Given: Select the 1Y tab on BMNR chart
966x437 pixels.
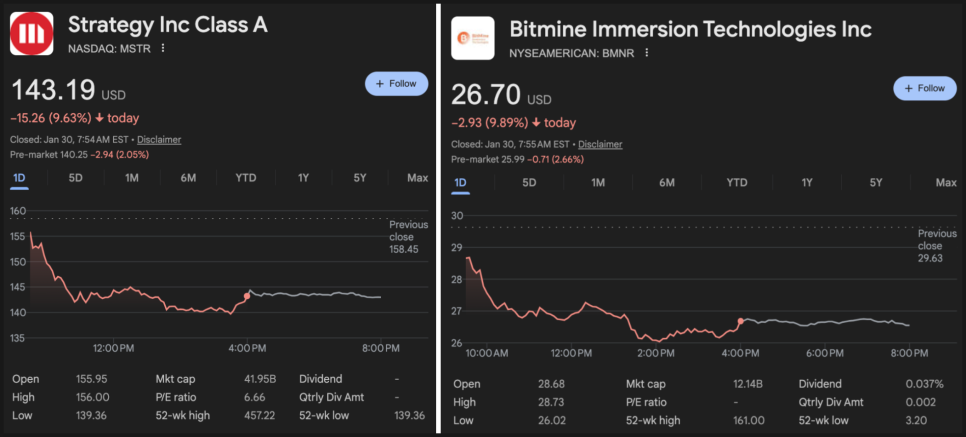Looking at the screenshot, I should [x=806, y=183].
